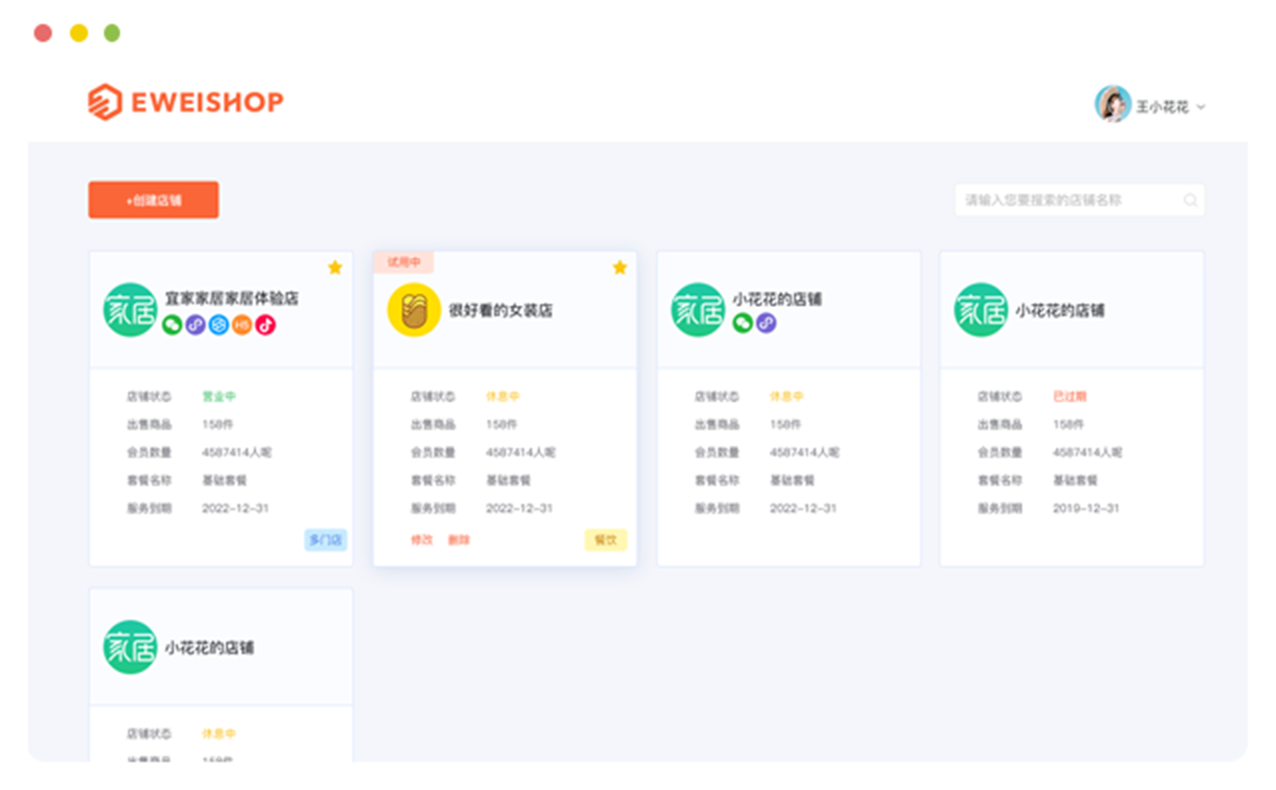Click the +创建店铺 button
Viewport: 1276px width, 790px height.
(153, 200)
